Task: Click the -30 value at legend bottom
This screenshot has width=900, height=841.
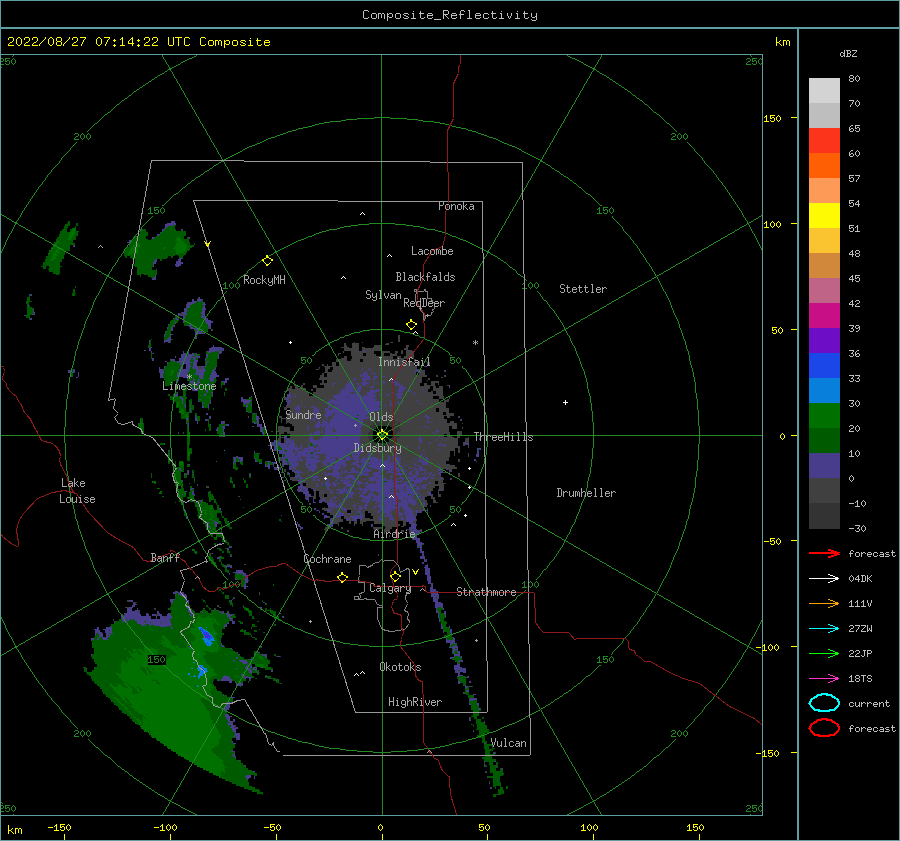Action: tap(857, 528)
